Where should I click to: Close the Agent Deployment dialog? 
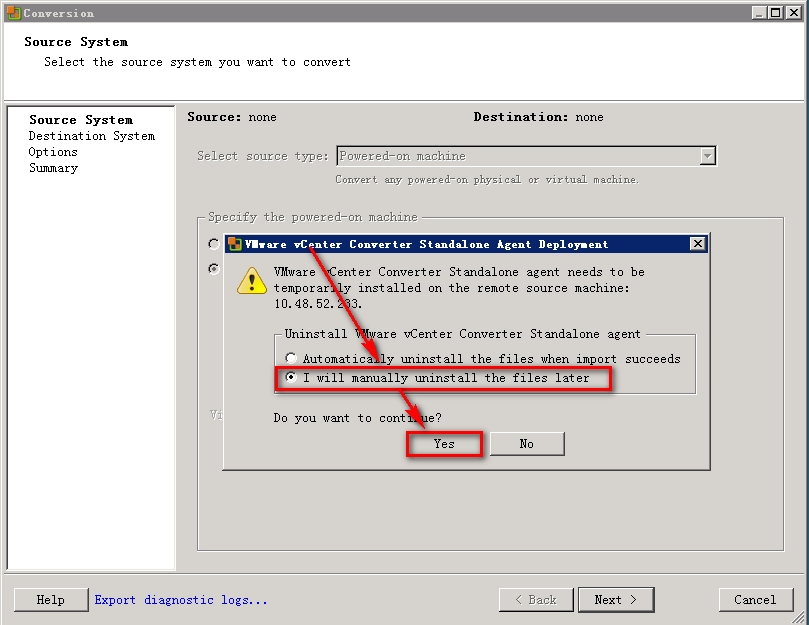click(698, 244)
